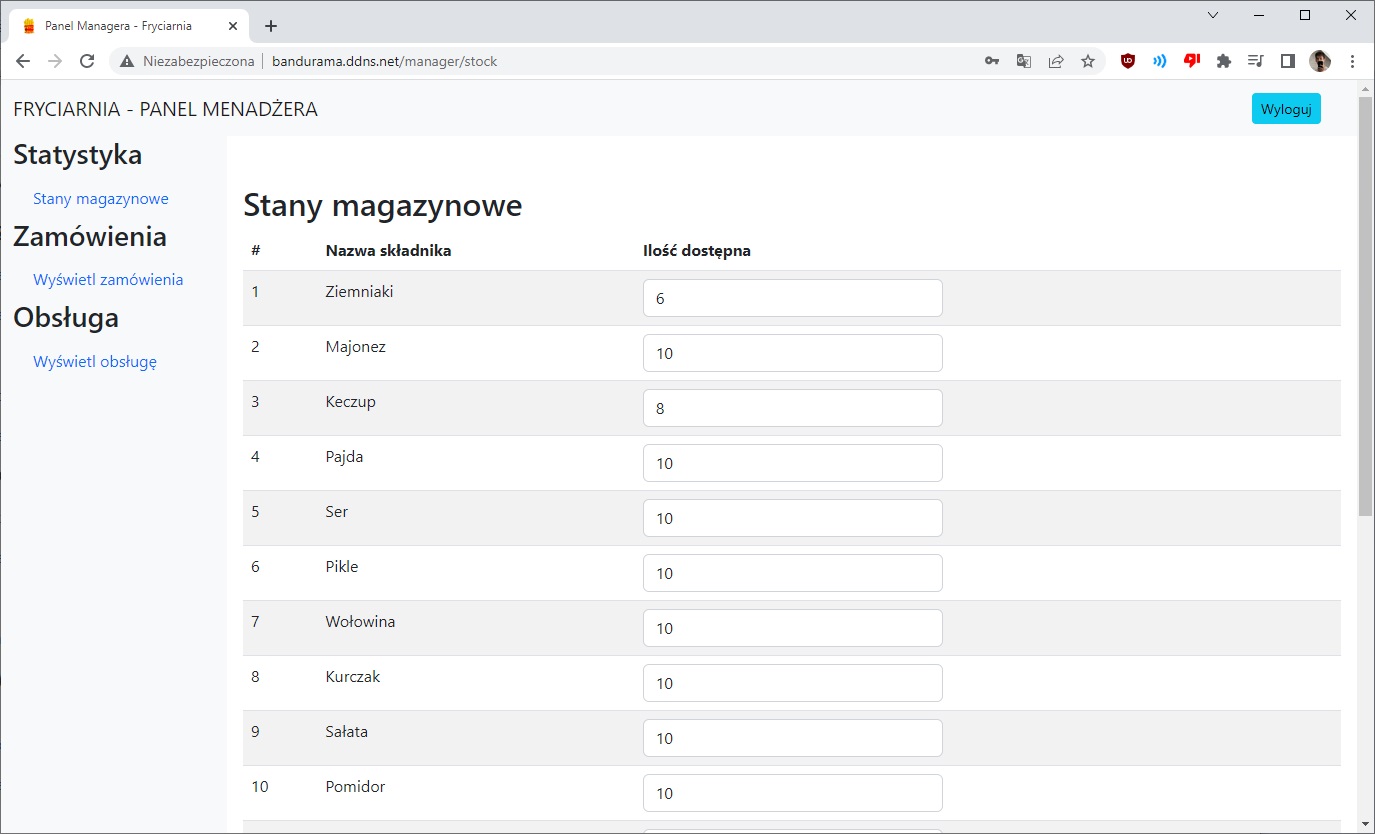
Task: Open Chrome three-dot menu
Action: pos(1352,61)
